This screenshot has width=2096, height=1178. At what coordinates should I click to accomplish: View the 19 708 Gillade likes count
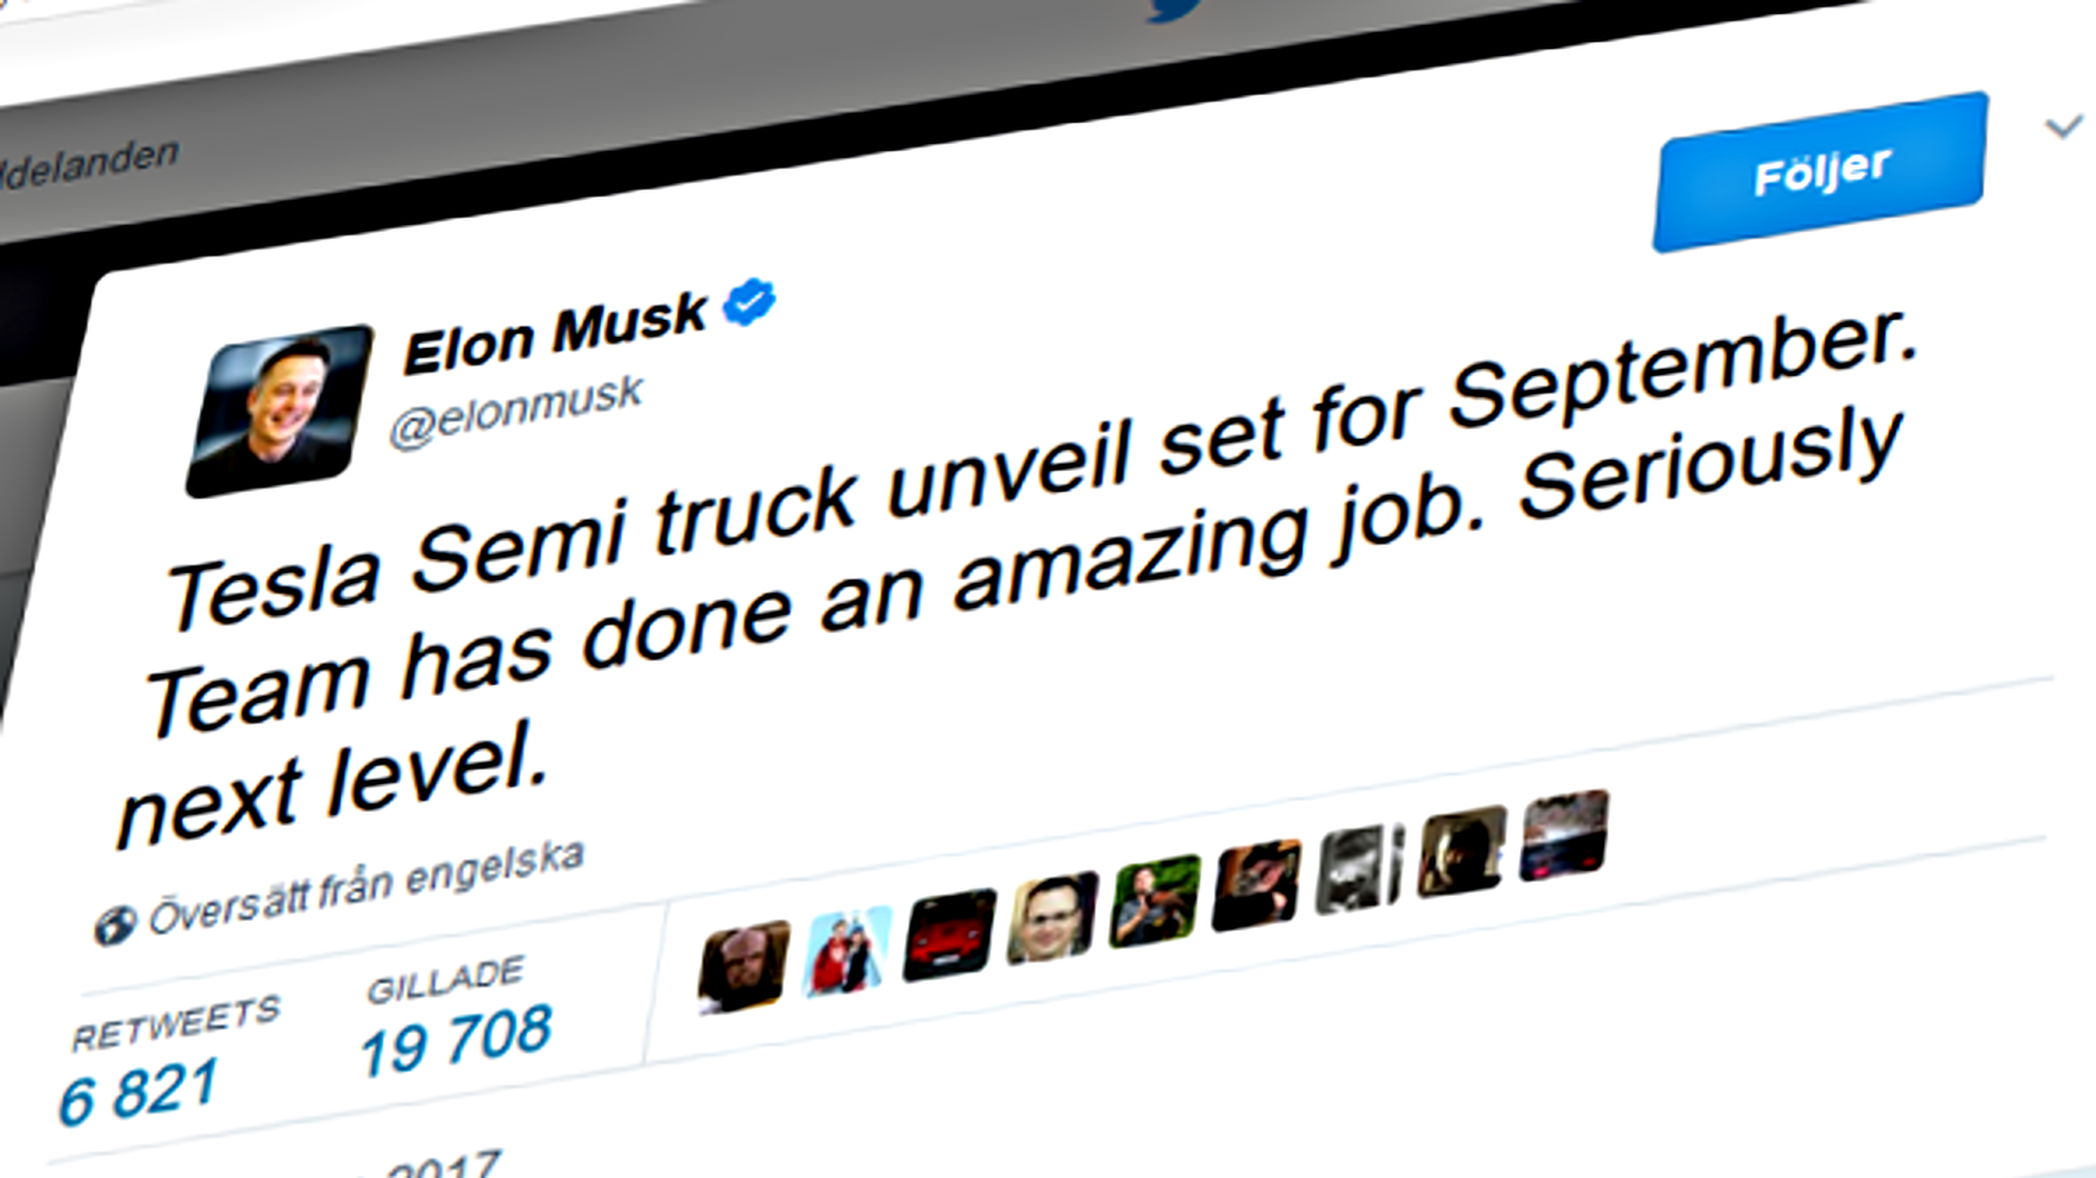[x=456, y=1041]
